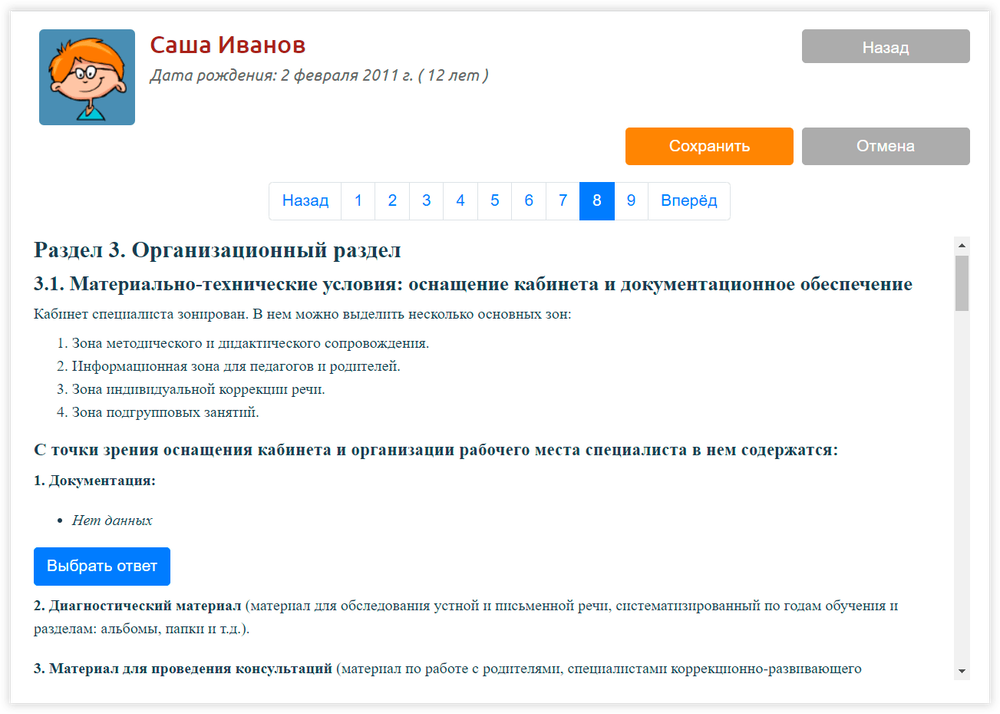Go to page 9 in pagination

pyautogui.click(x=631, y=201)
